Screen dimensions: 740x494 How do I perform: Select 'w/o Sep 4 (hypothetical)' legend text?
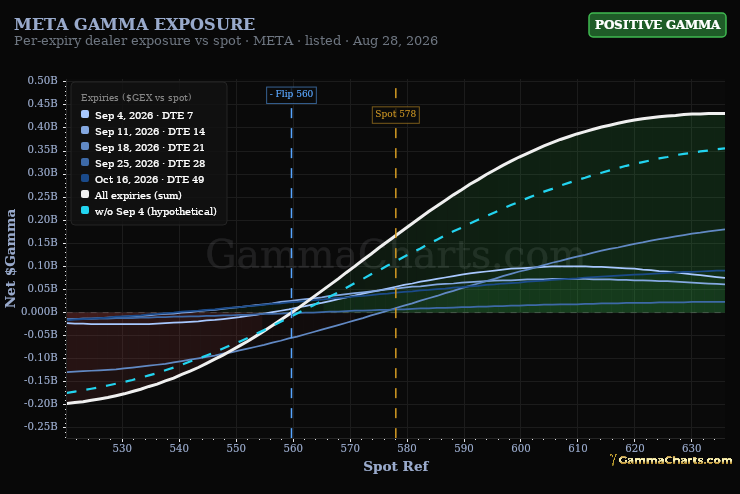point(156,211)
